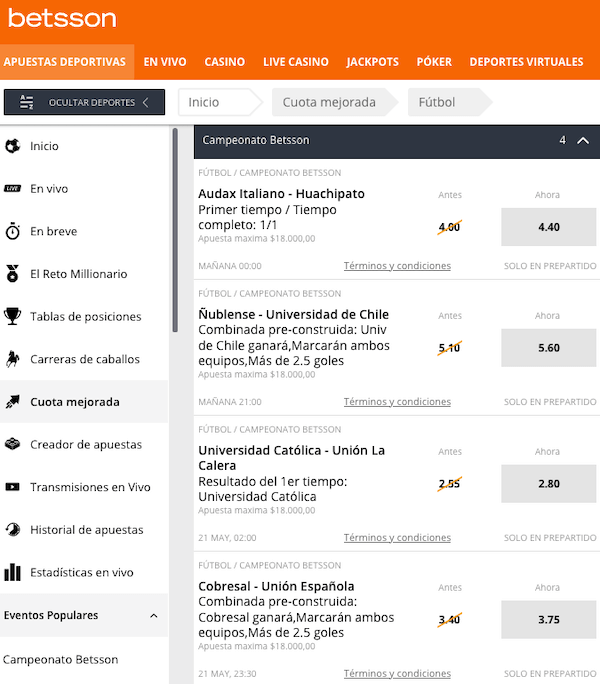Image resolution: width=600 pixels, height=684 pixels.
Task: Go to the Live Casino tab
Action: tap(296, 62)
